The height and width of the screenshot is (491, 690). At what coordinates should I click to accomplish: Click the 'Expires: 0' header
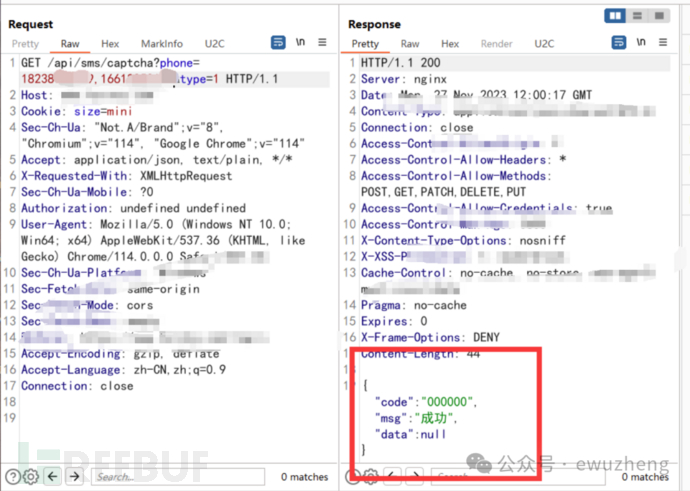(x=394, y=321)
